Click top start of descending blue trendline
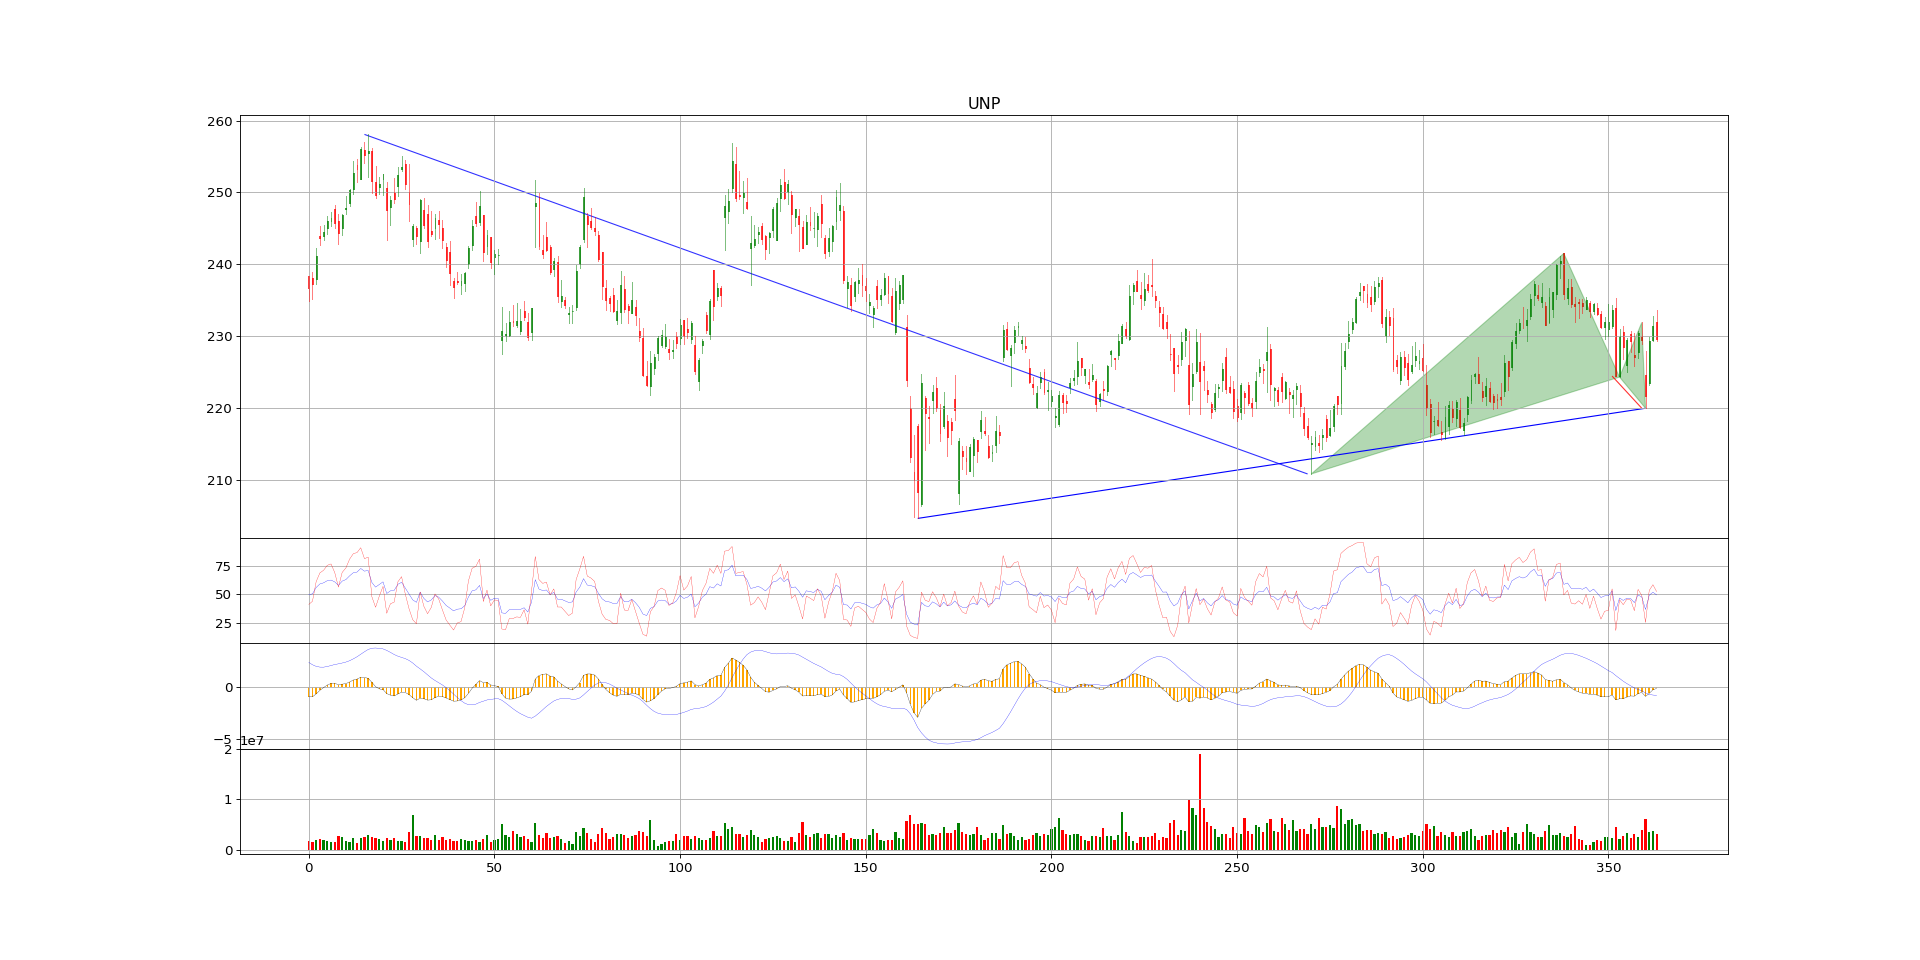This screenshot has height=960, width=1920. click(366, 135)
